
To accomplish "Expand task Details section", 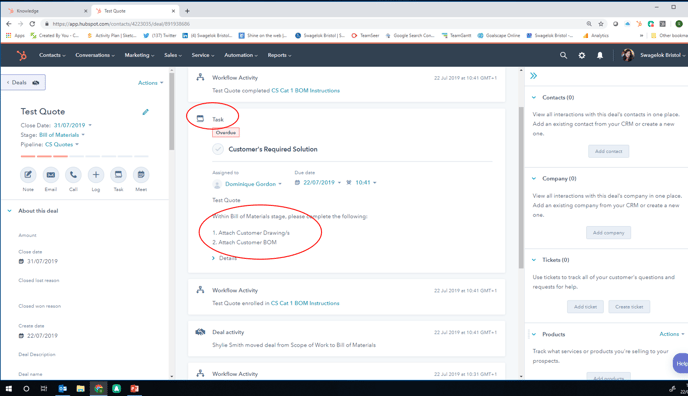I will pyautogui.click(x=225, y=258).
